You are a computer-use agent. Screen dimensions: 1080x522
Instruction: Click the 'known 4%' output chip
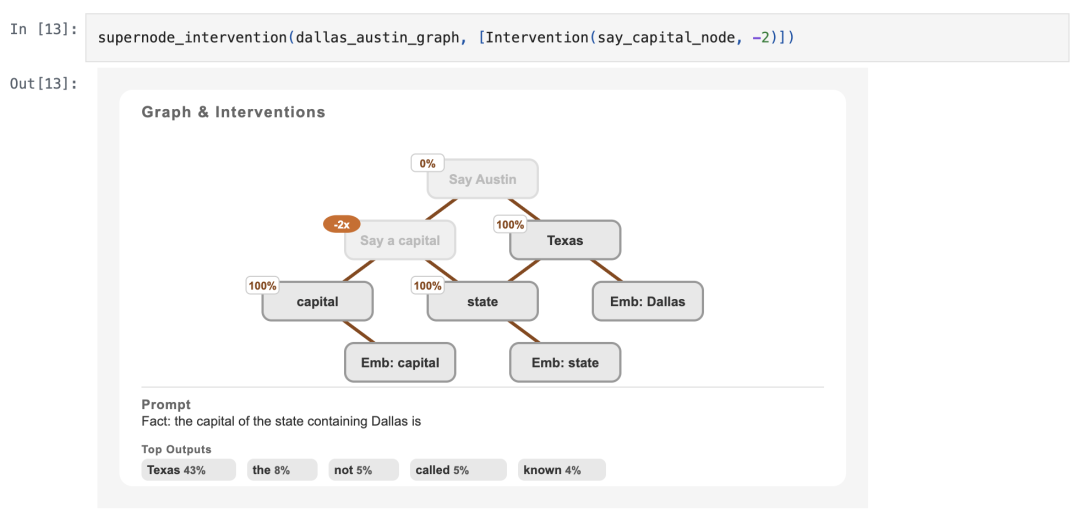(562, 470)
